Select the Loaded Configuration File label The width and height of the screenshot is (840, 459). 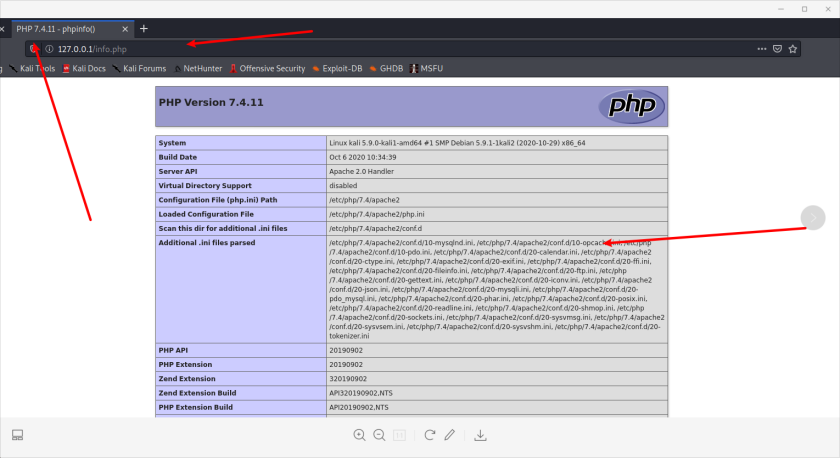pos(206,214)
